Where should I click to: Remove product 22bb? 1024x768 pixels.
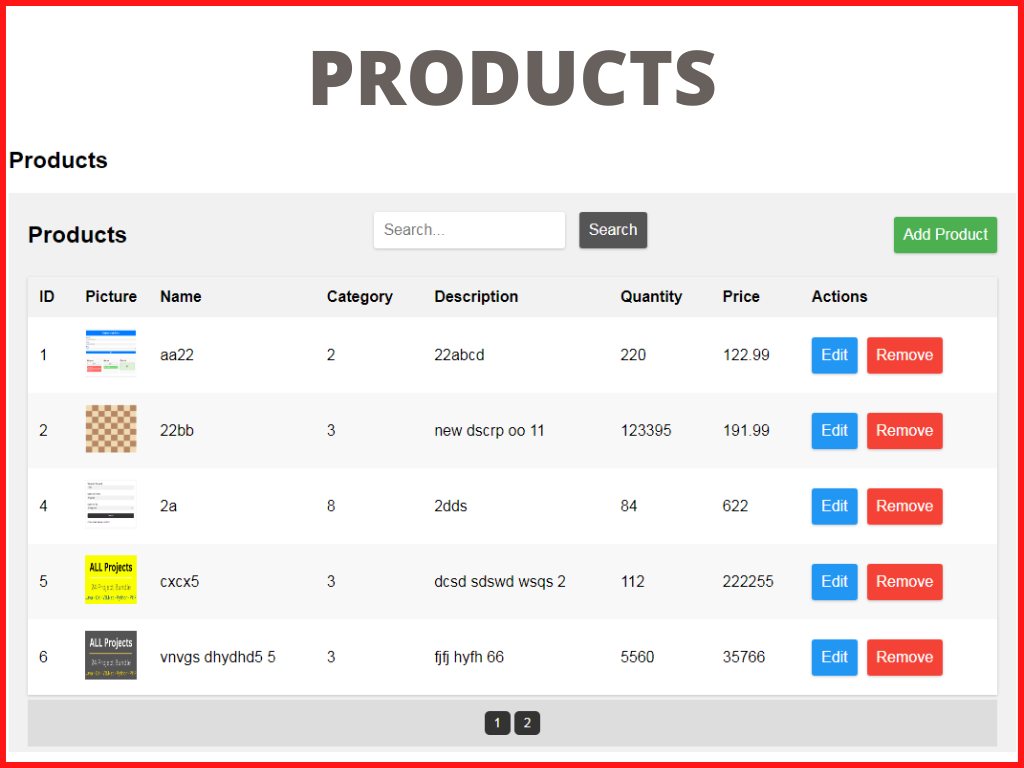coord(904,430)
